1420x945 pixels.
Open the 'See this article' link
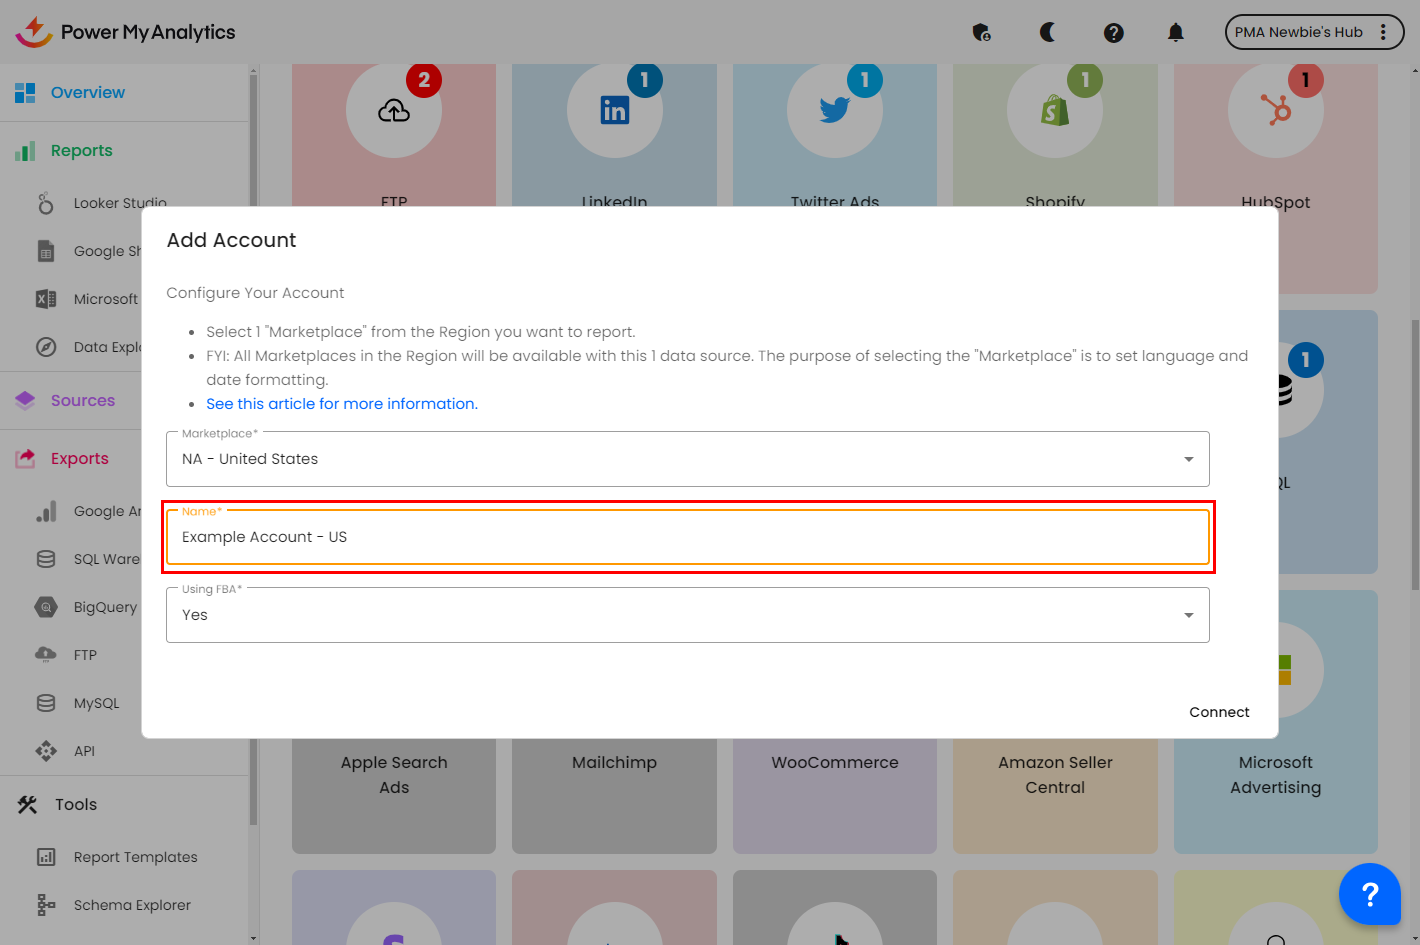coord(341,404)
